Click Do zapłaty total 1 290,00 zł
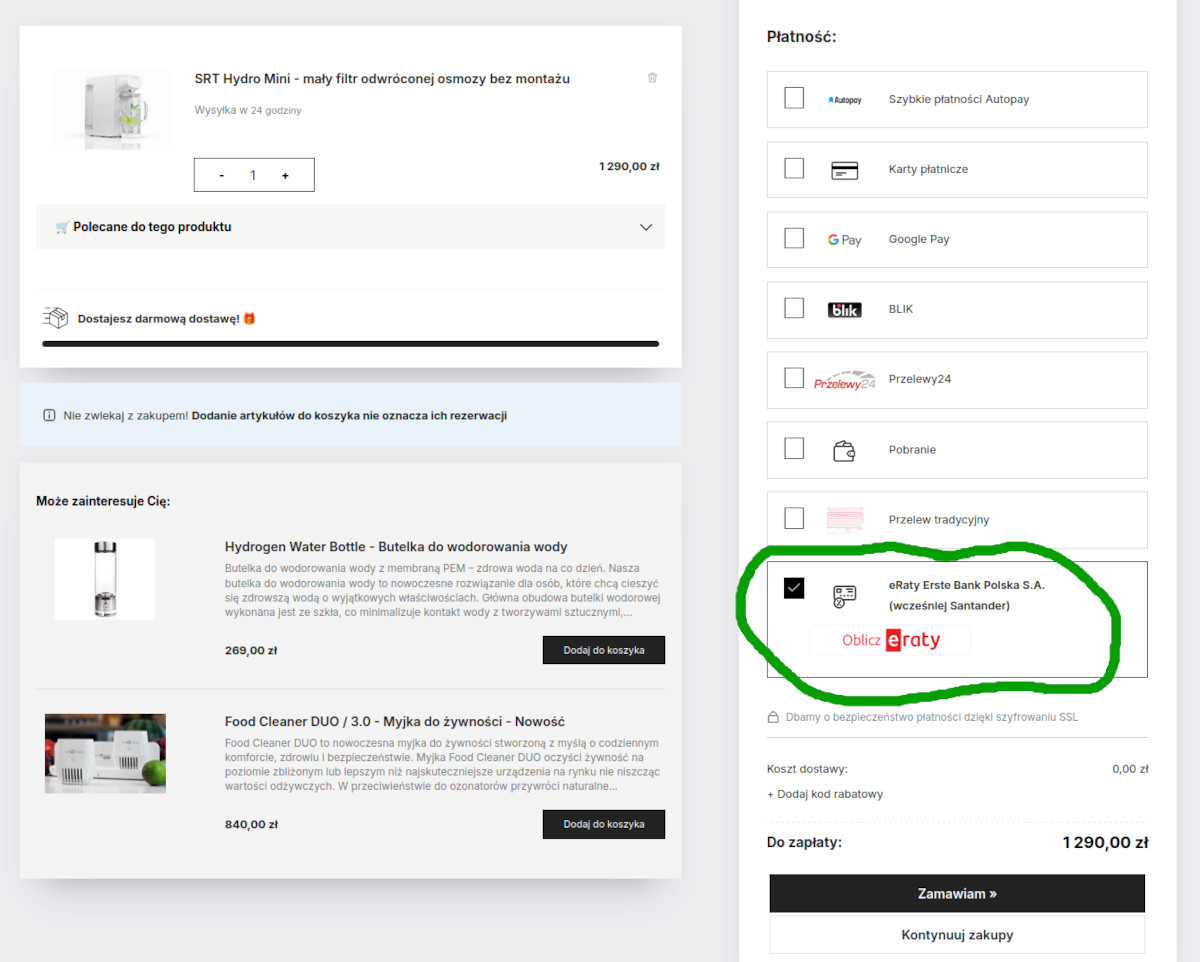Screen dimensions: 1200x962 point(1105,843)
